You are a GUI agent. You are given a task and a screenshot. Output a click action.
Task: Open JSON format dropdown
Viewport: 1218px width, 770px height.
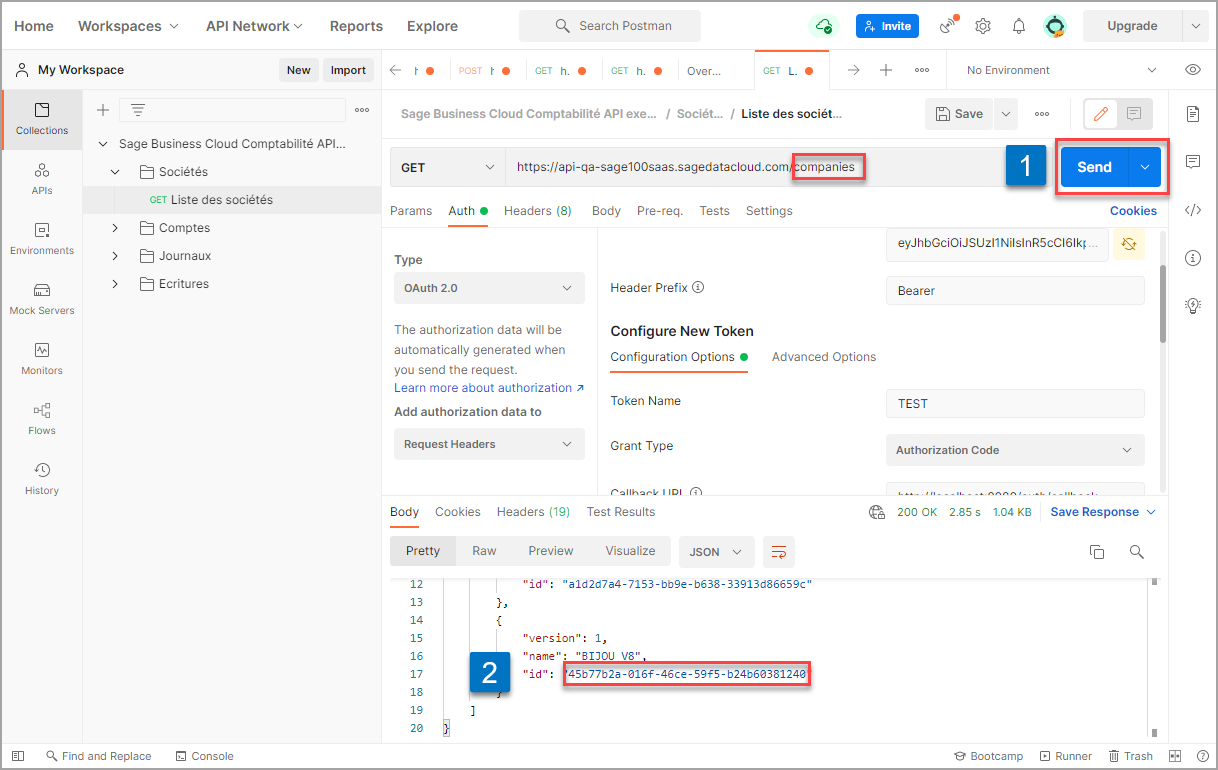click(x=716, y=551)
